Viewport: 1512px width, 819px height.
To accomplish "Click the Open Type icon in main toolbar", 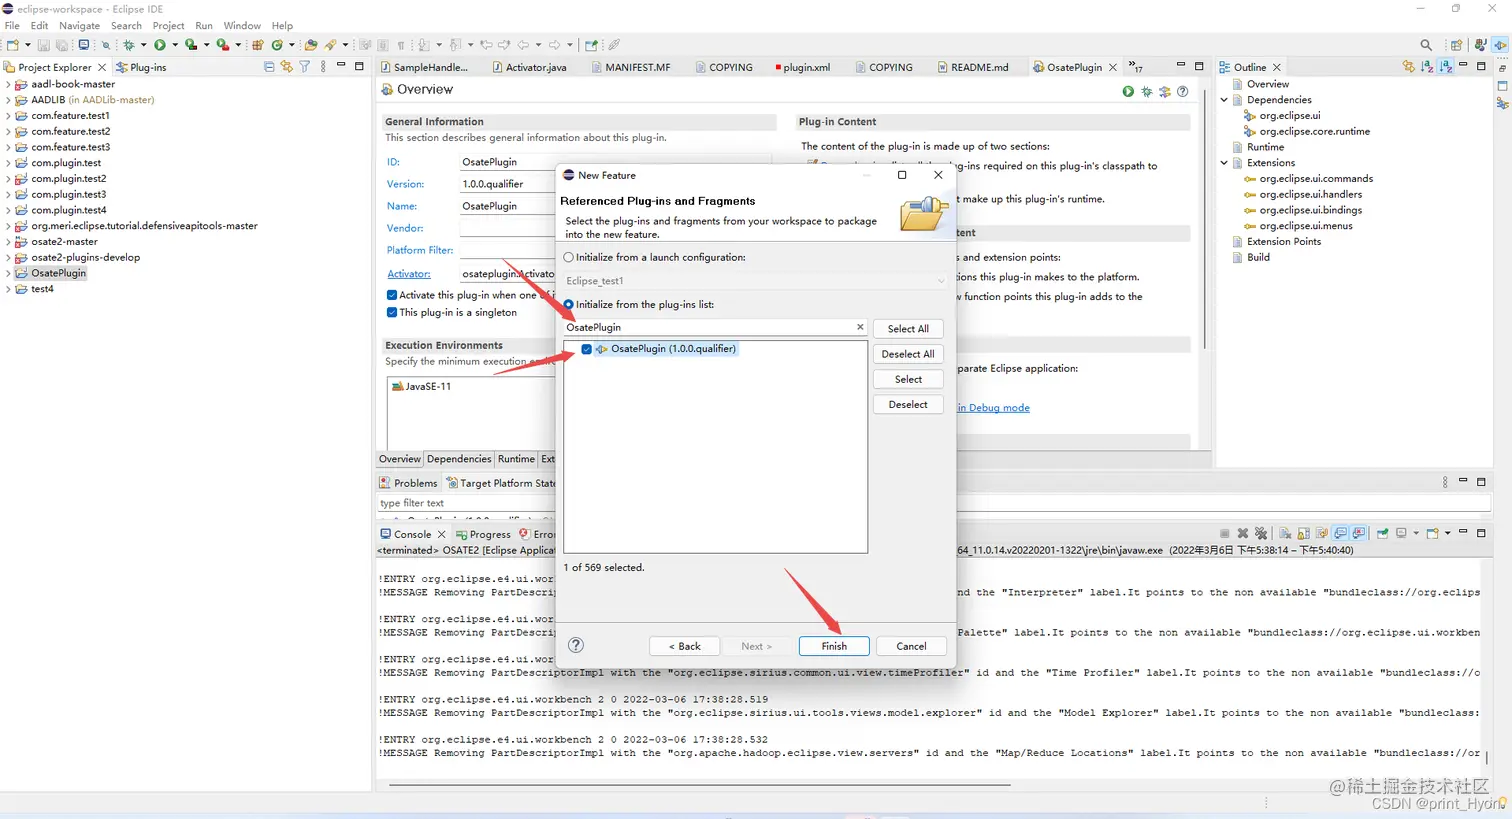I will [311, 44].
